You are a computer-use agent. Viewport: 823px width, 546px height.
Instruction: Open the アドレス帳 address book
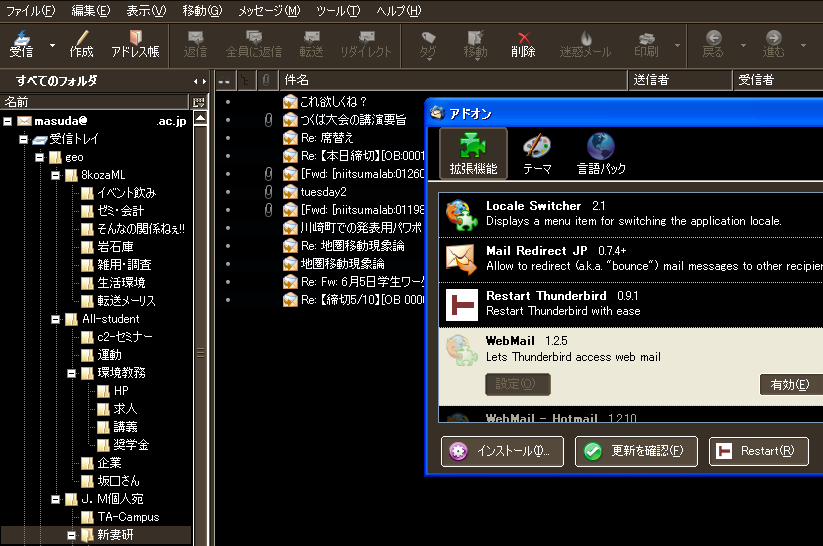[135, 44]
